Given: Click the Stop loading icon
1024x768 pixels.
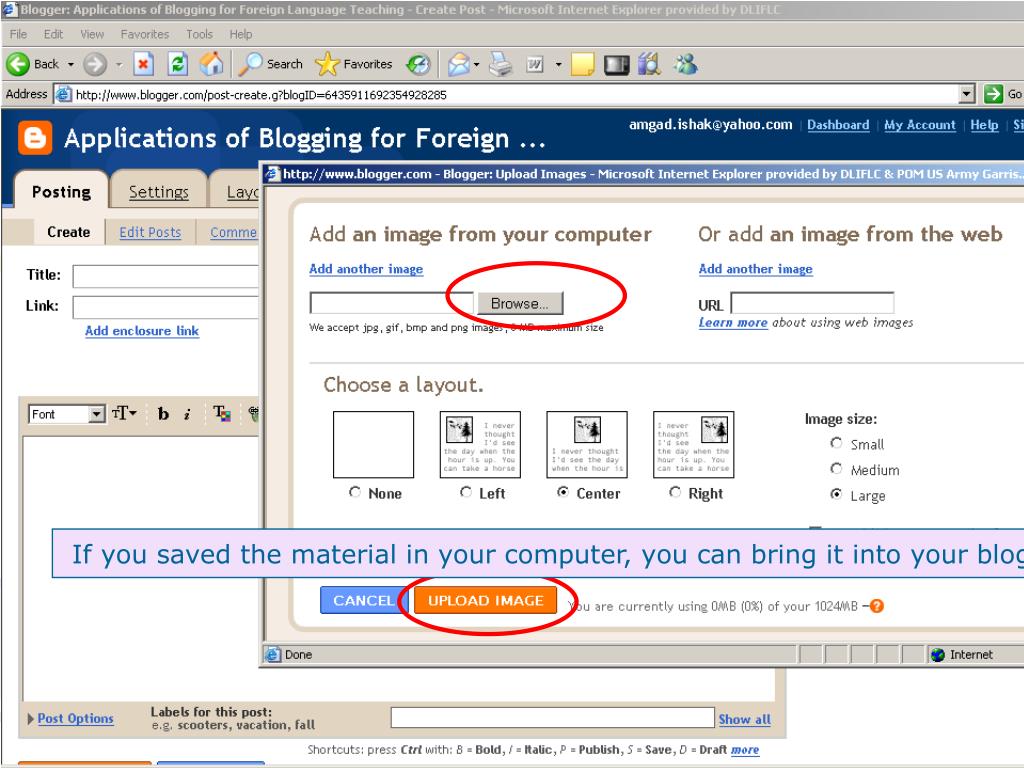Looking at the screenshot, I should (x=143, y=64).
